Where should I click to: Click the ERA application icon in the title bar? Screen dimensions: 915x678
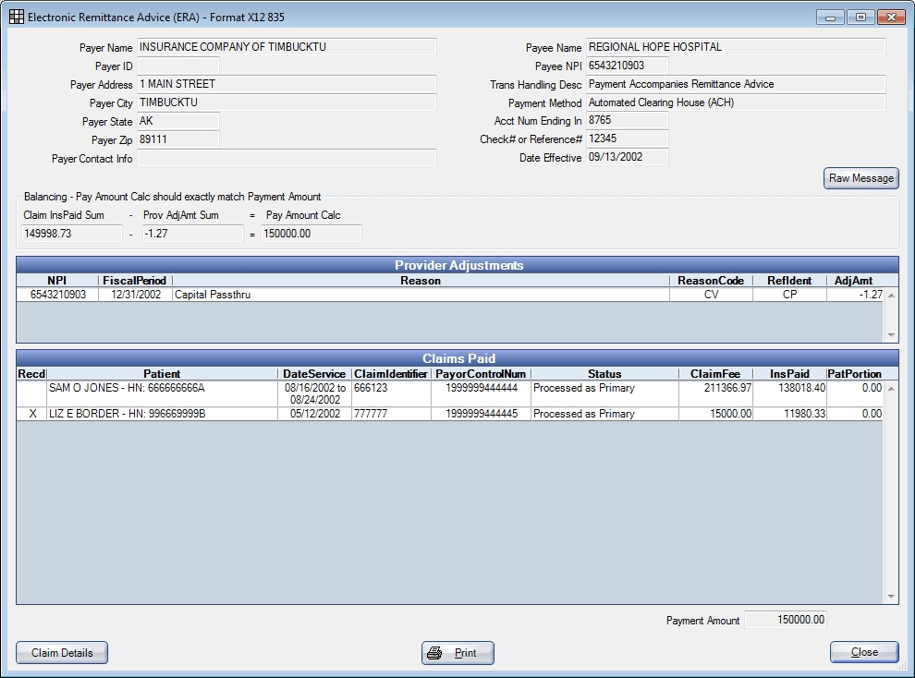point(17,16)
